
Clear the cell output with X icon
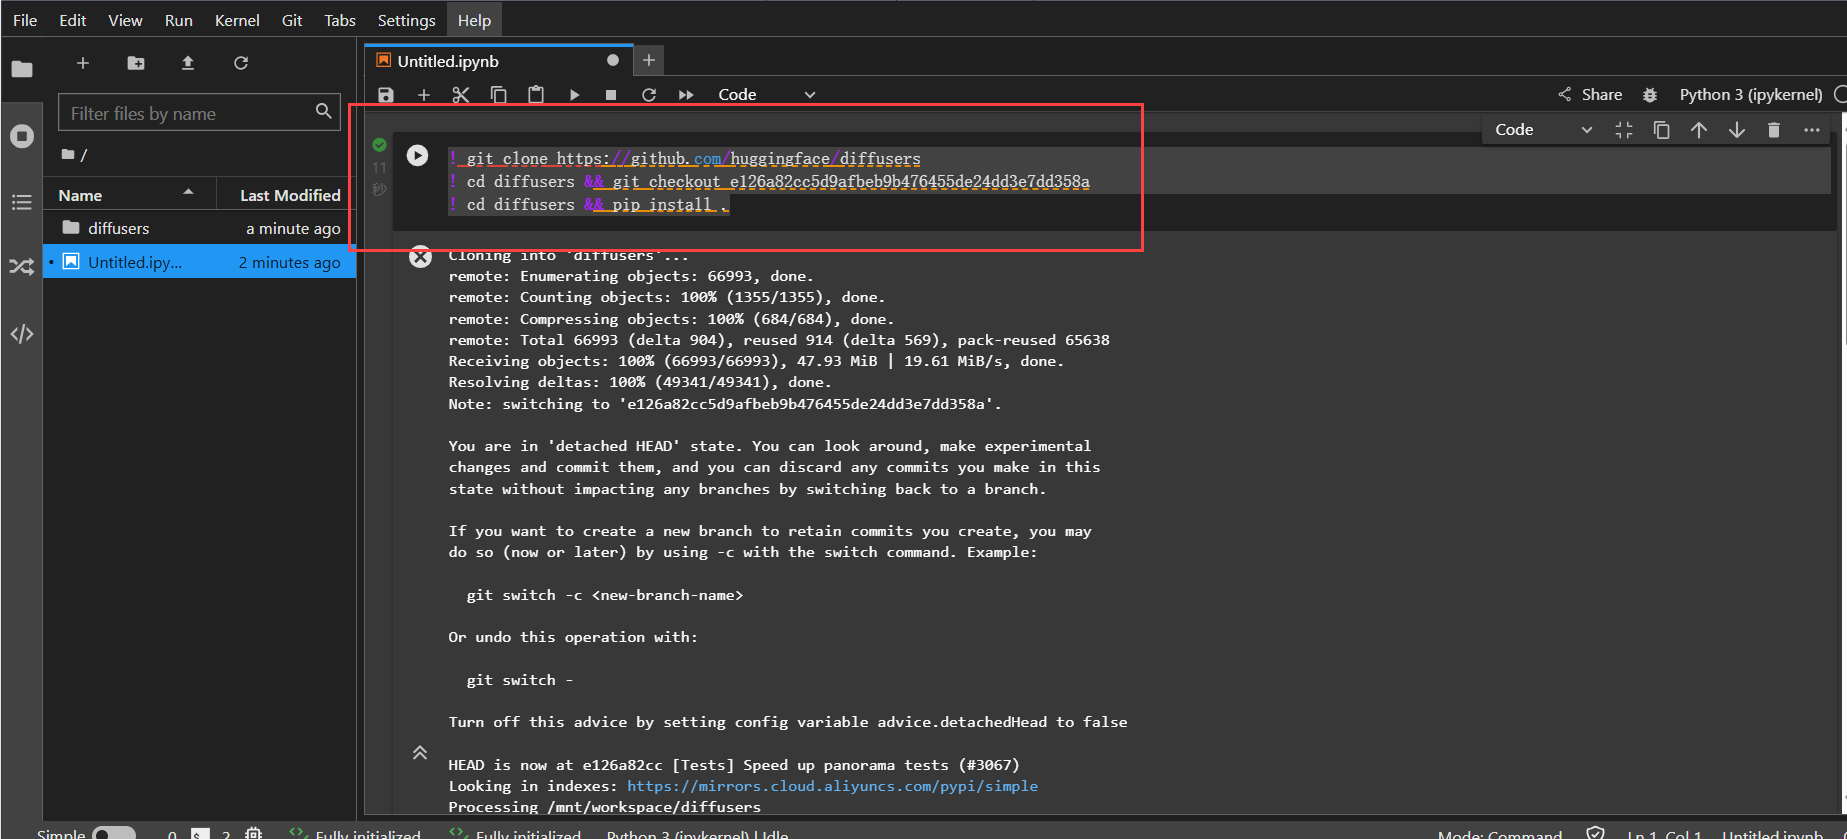point(421,257)
